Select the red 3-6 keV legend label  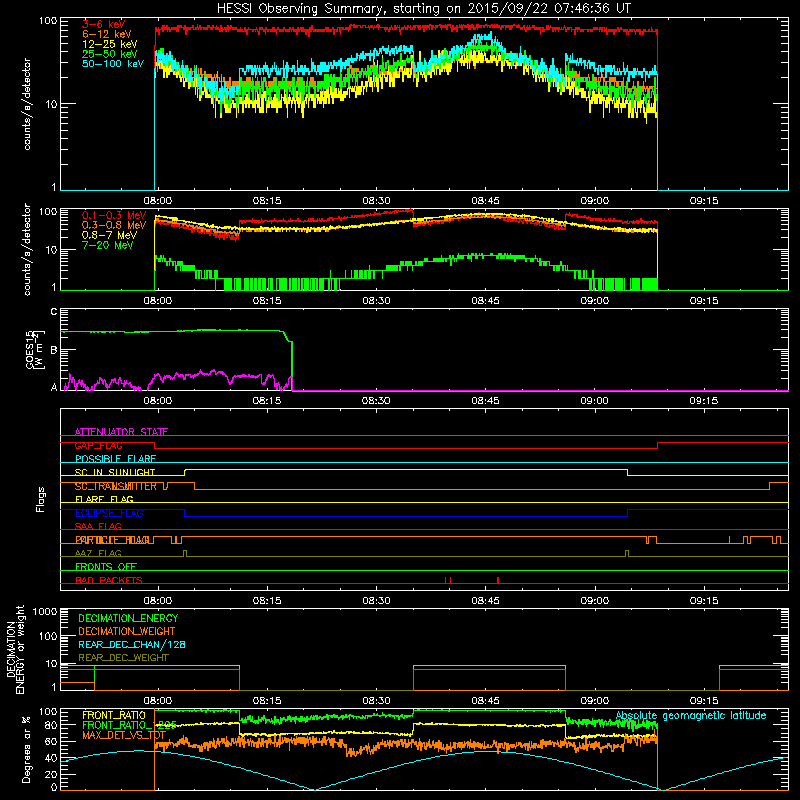coord(104,24)
